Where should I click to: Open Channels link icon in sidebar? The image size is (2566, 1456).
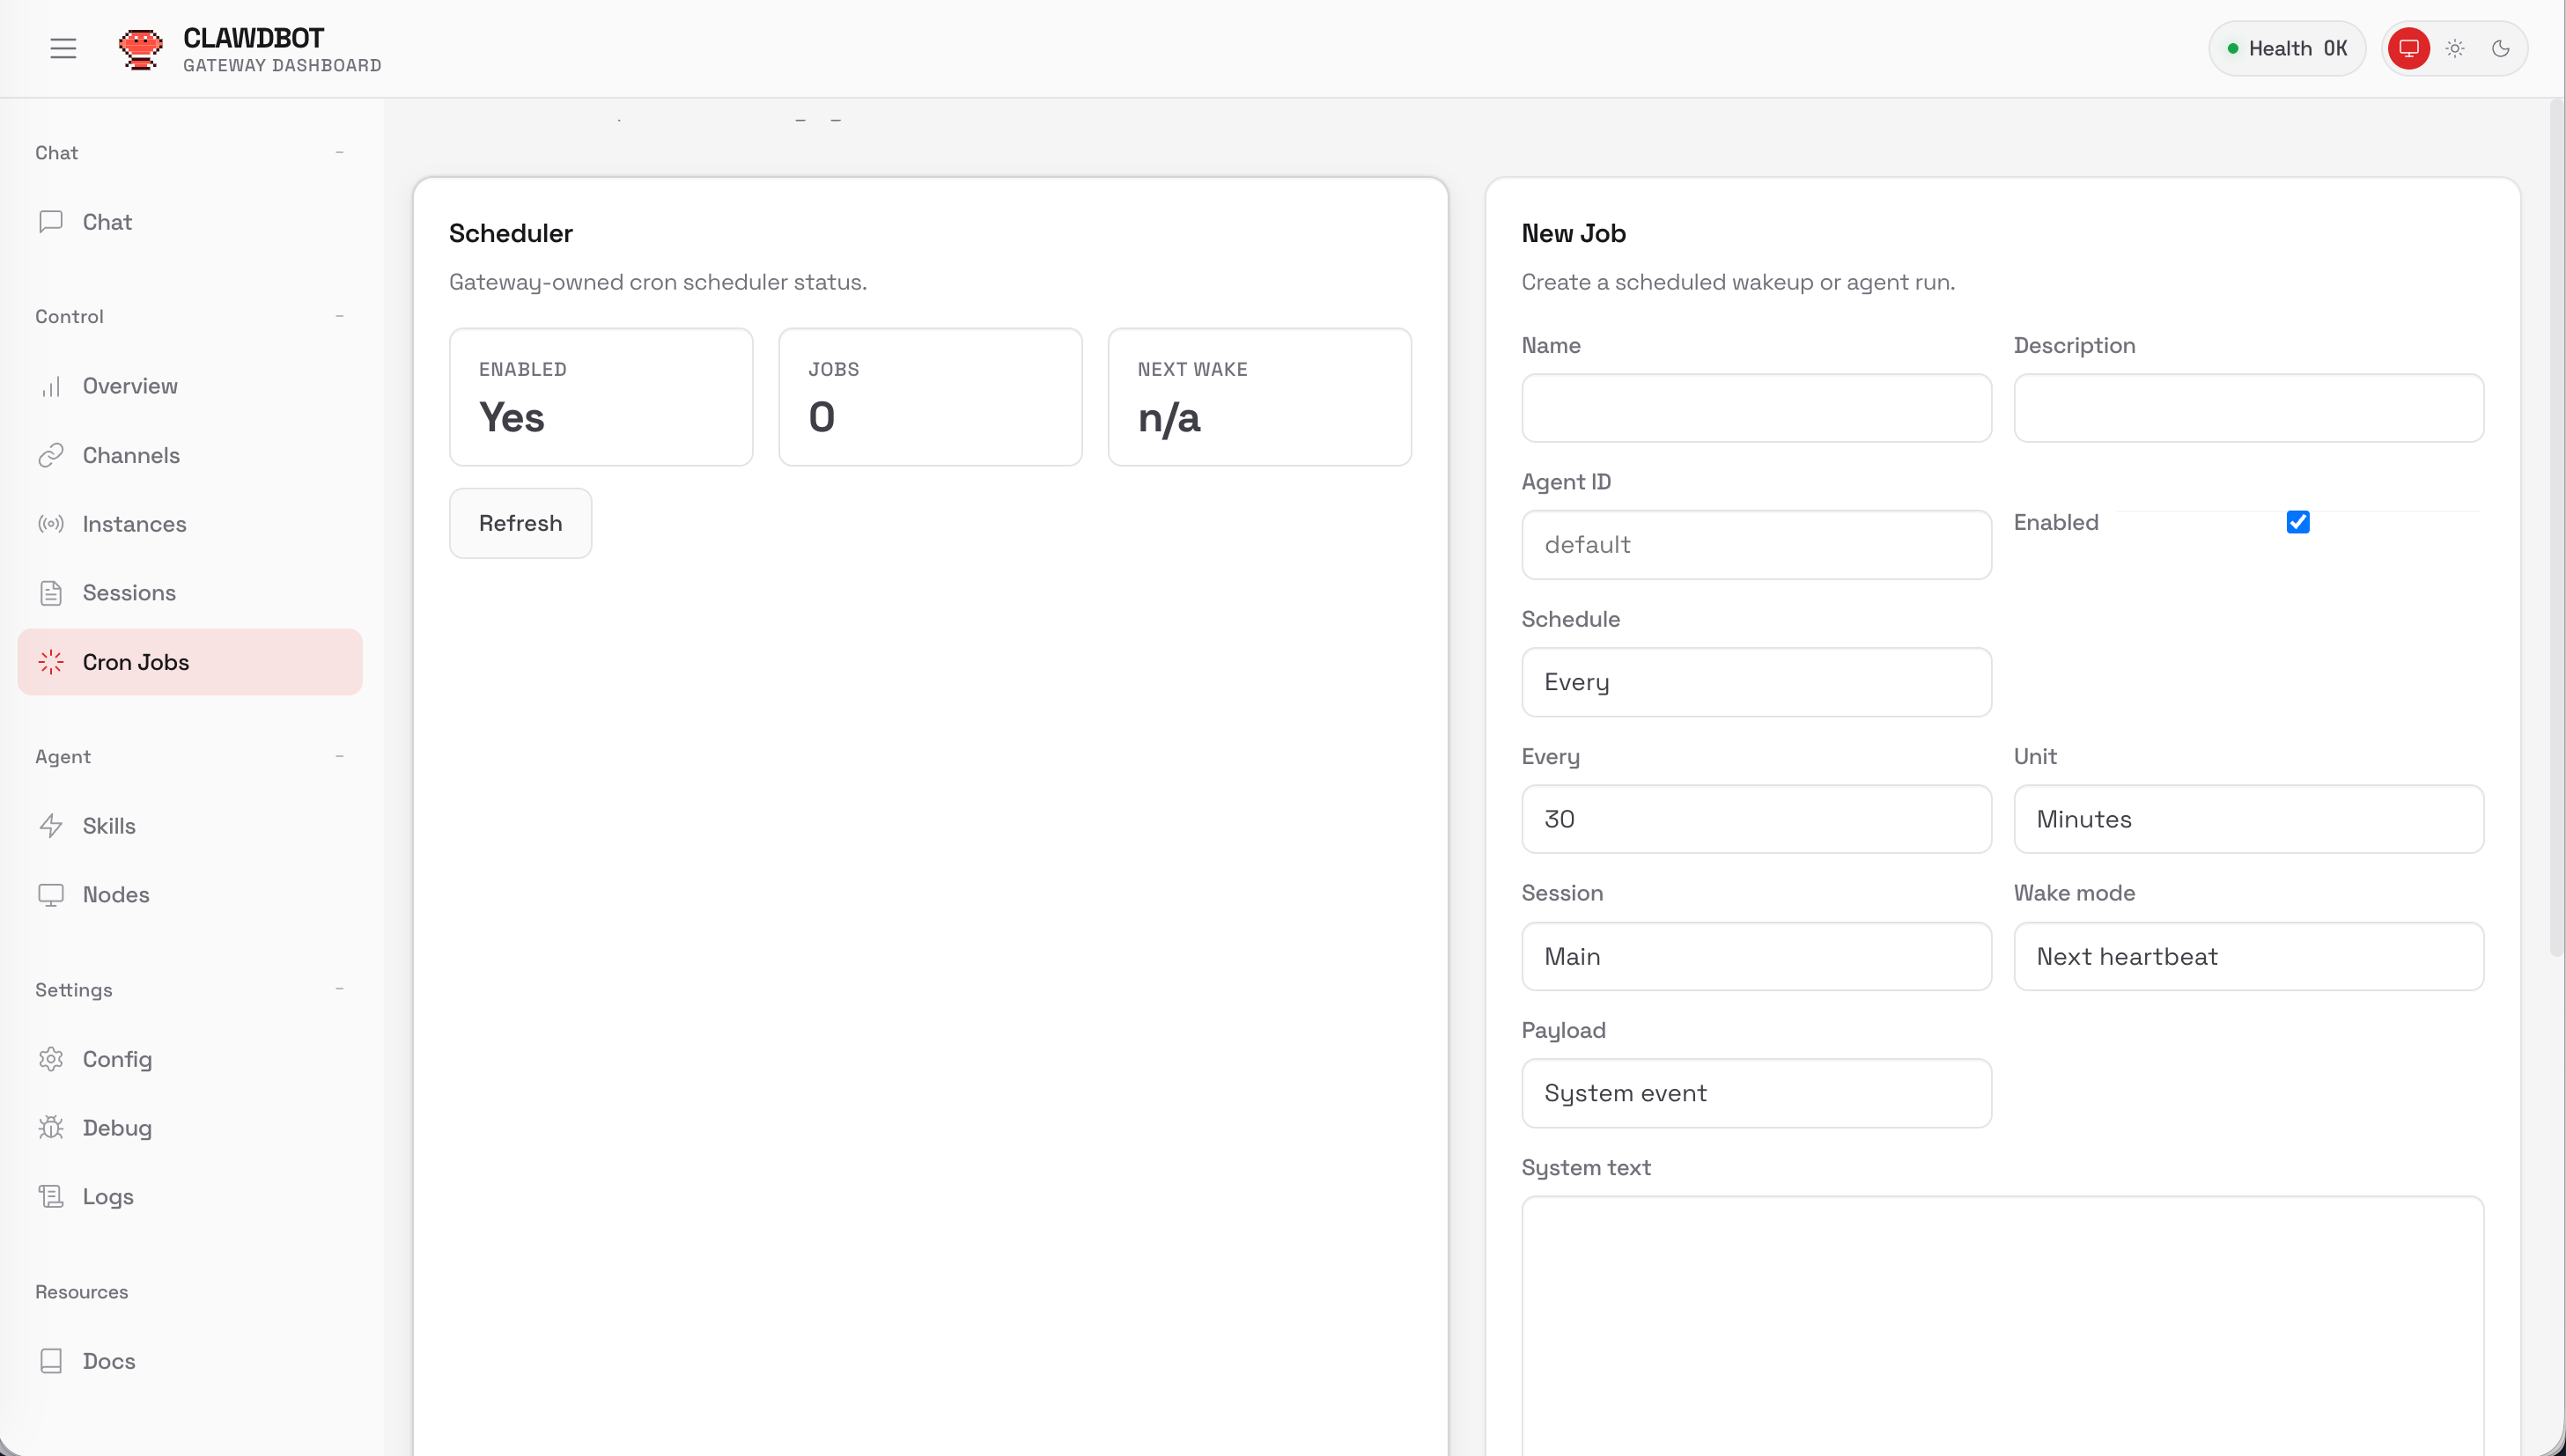51,455
